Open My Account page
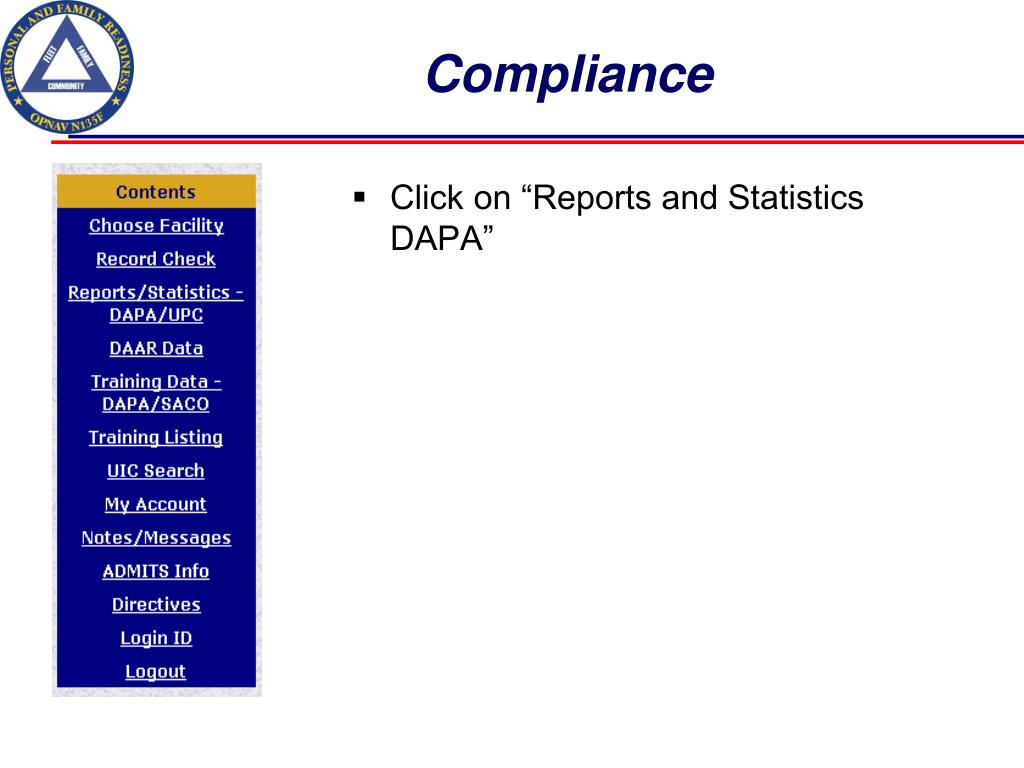The width and height of the screenshot is (1024, 768). tap(156, 504)
